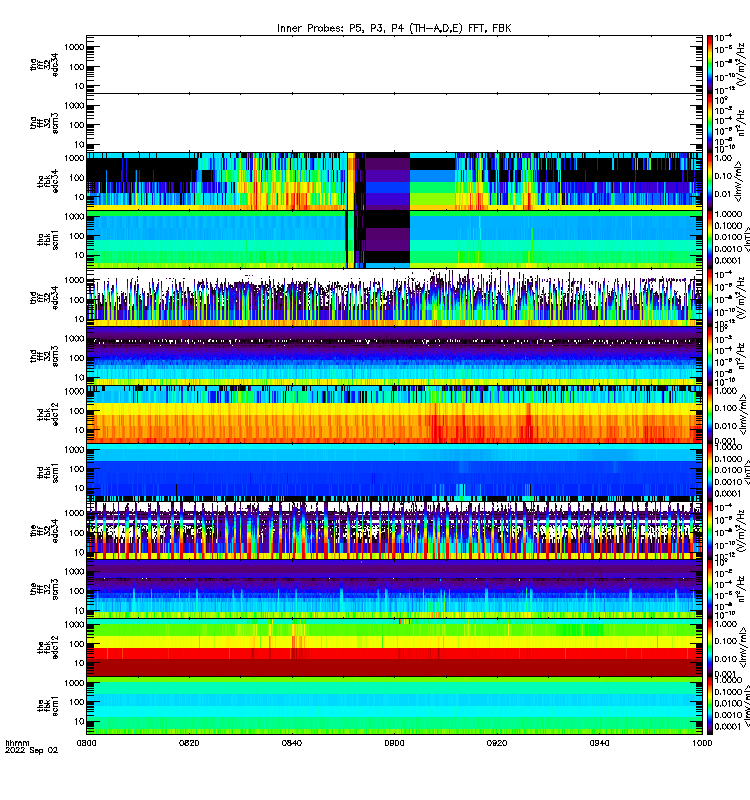The height and width of the screenshot is (800, 750).
Task: Click the the fff 32 edc34 spectrogram
Action: [394, 531]
